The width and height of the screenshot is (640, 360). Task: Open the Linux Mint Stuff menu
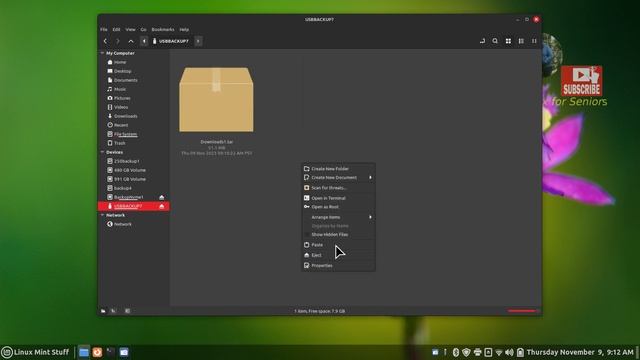pyautogui.click(x=36, y=352)
